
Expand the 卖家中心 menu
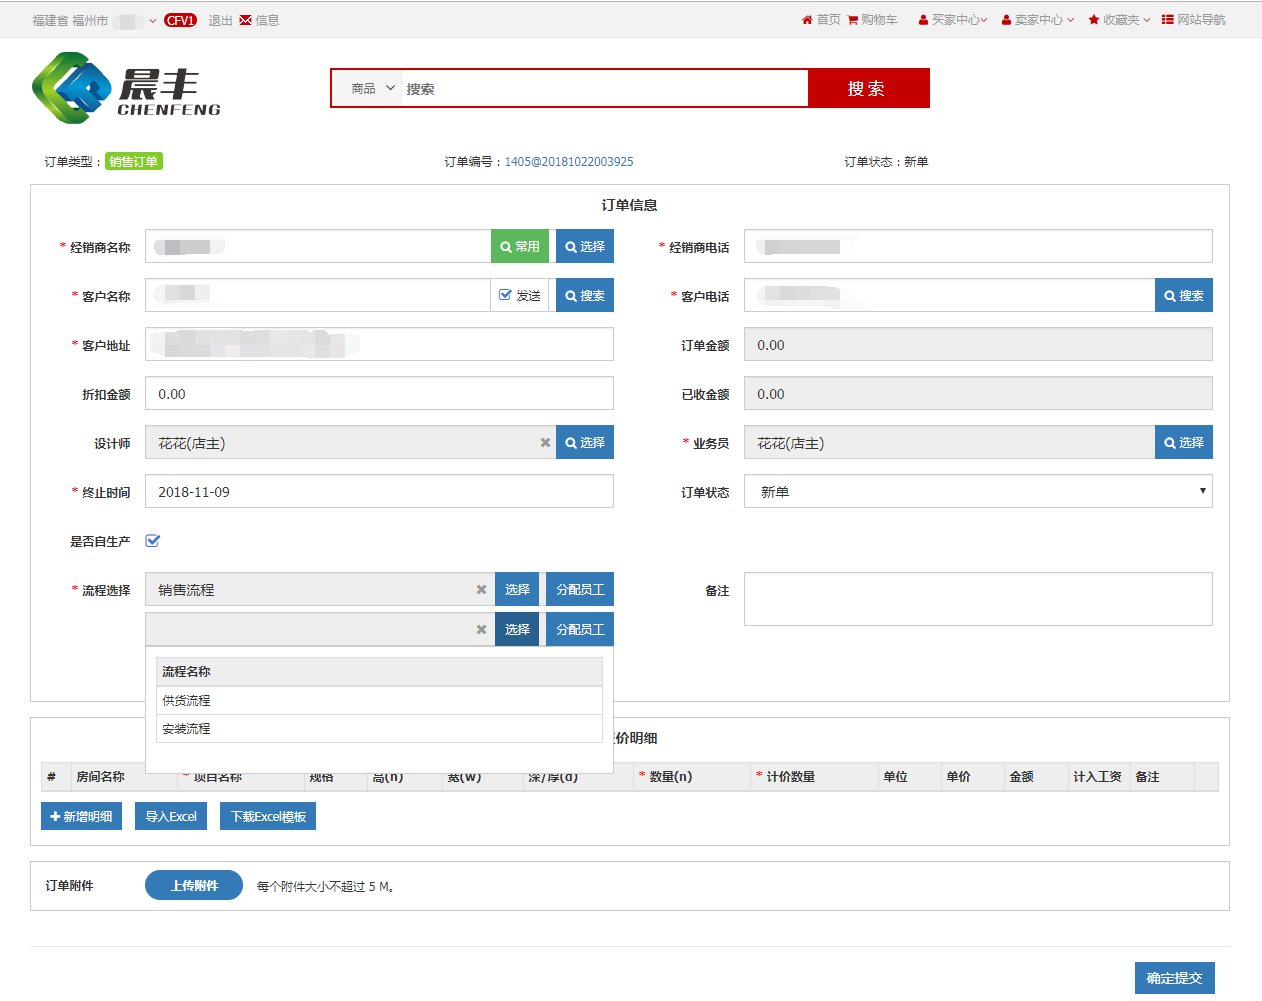click(x=1037, y=20)
